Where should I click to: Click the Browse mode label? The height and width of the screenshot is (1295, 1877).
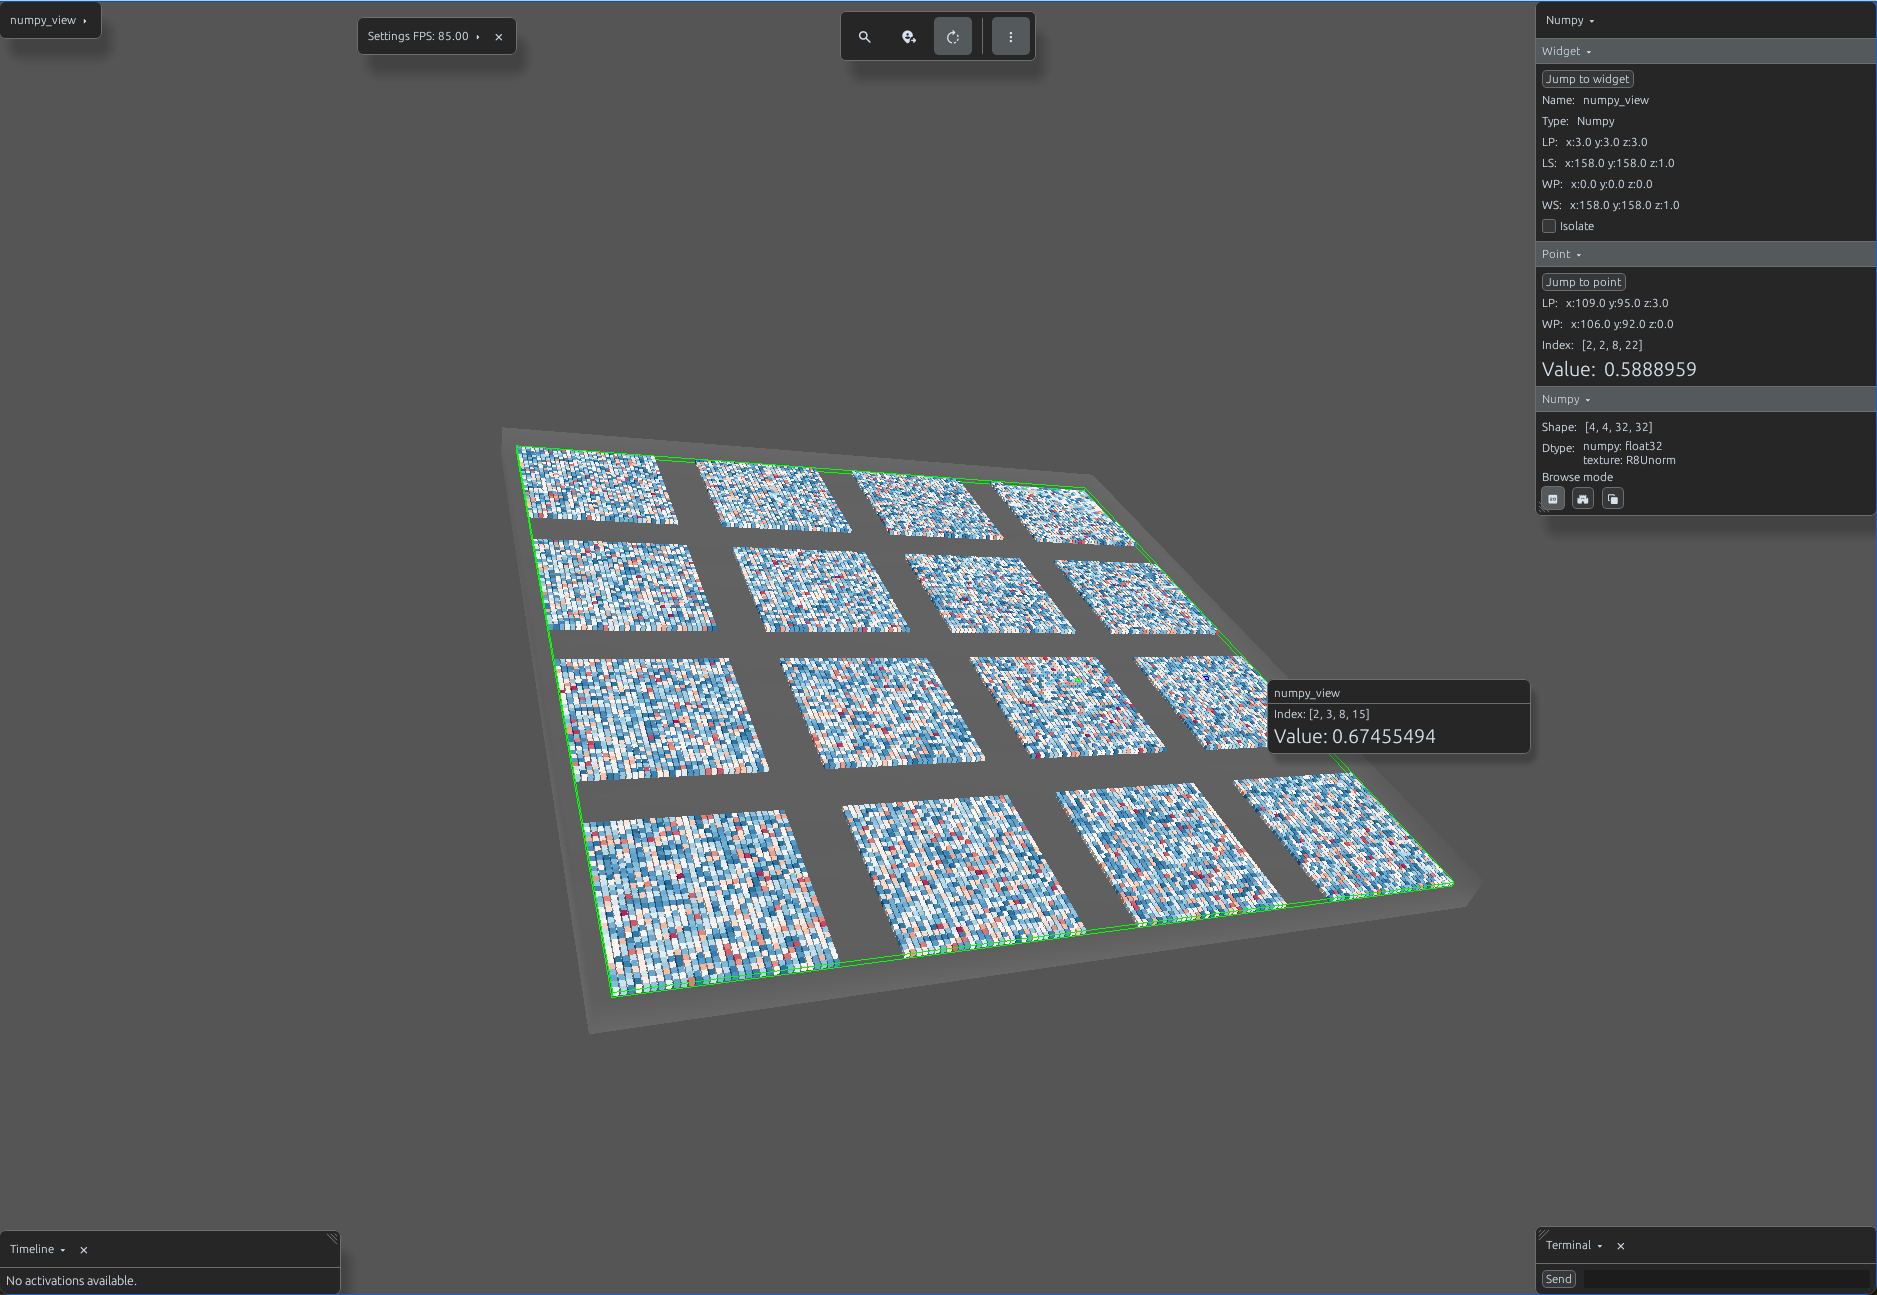(1577, 477)
